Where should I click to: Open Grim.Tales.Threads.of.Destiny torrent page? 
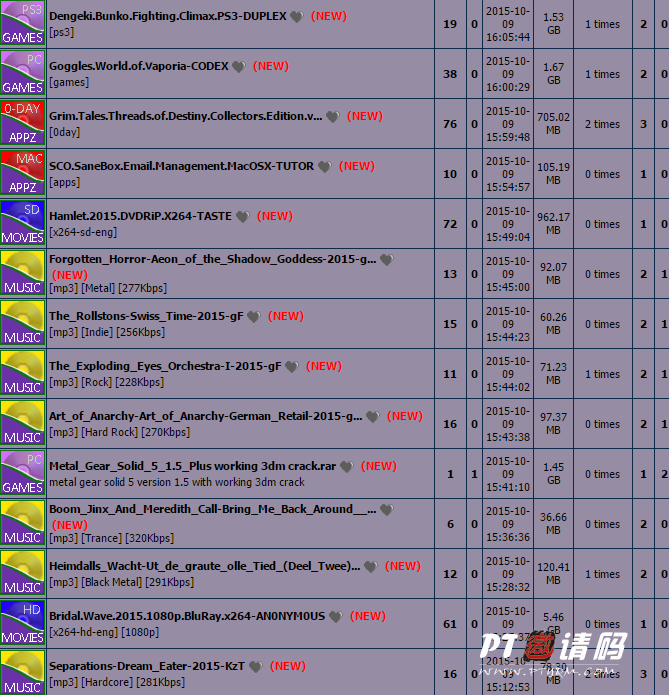point(186,117)
